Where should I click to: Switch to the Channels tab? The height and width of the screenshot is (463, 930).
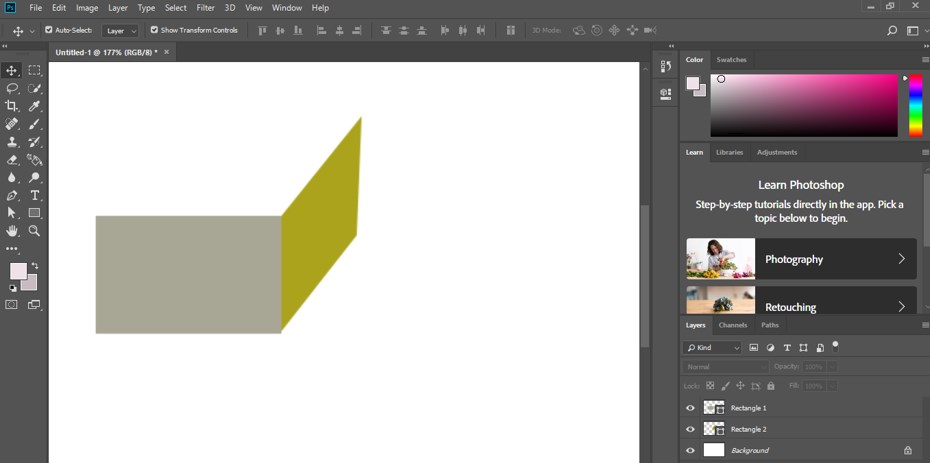(732, 325)
